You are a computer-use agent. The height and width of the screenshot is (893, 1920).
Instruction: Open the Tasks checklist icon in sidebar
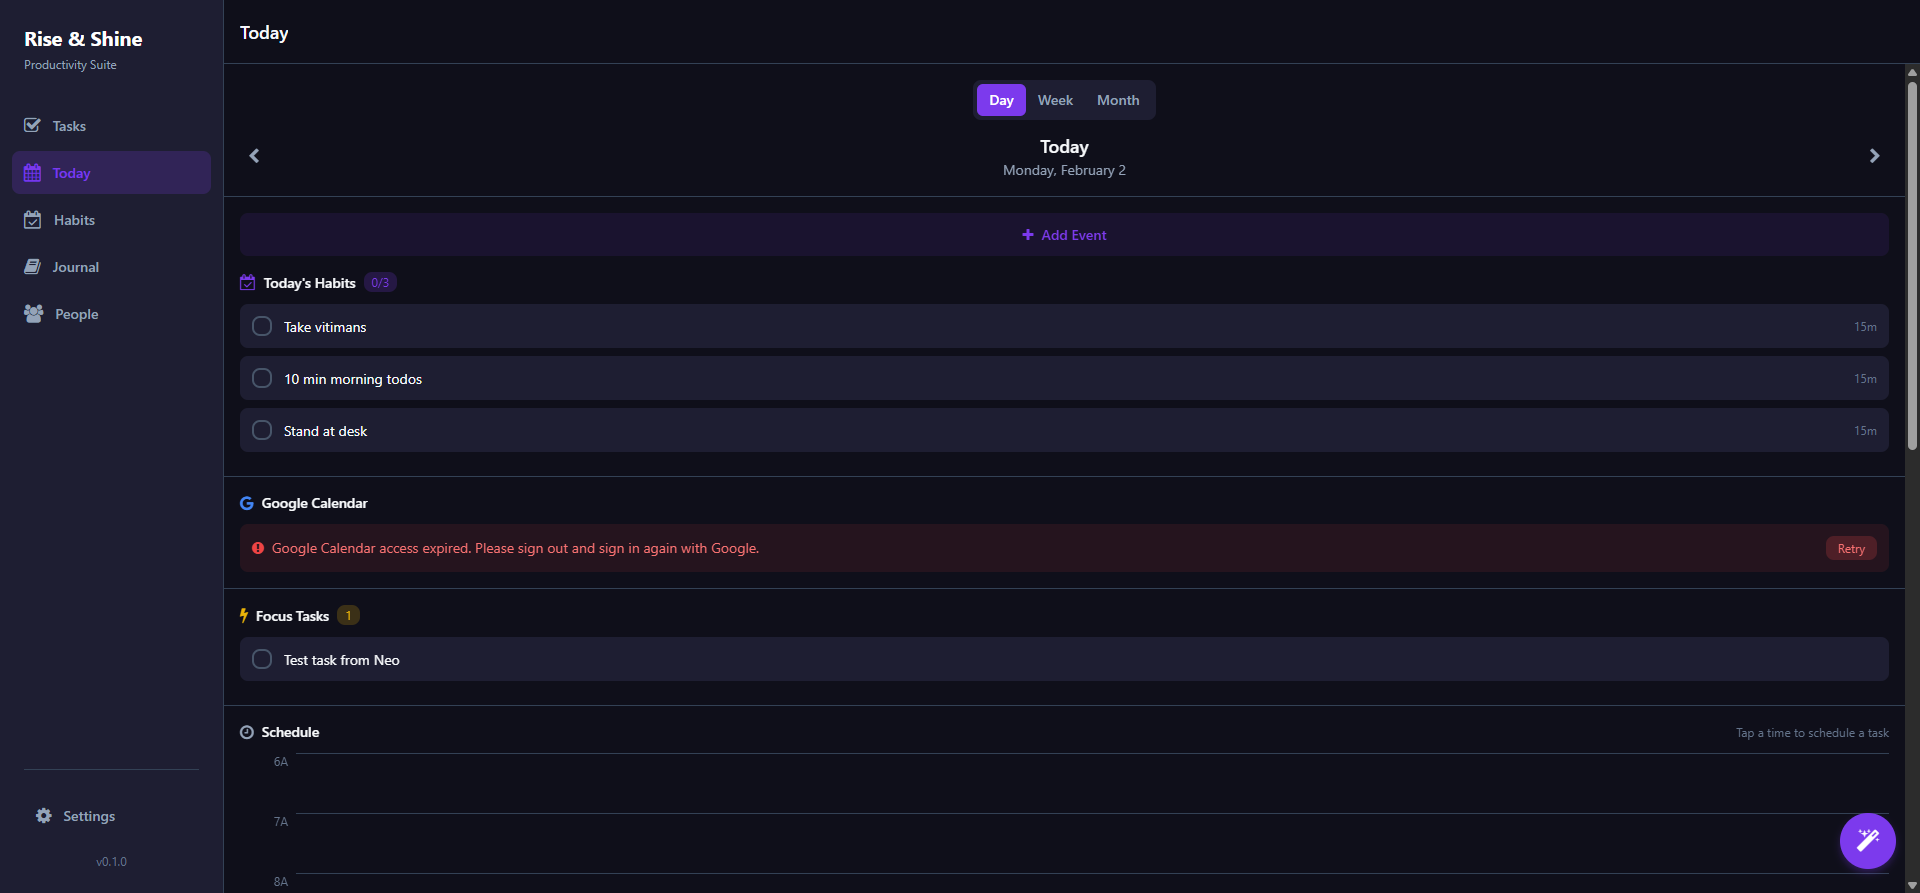pyautogui.click(x=32, y=126)
